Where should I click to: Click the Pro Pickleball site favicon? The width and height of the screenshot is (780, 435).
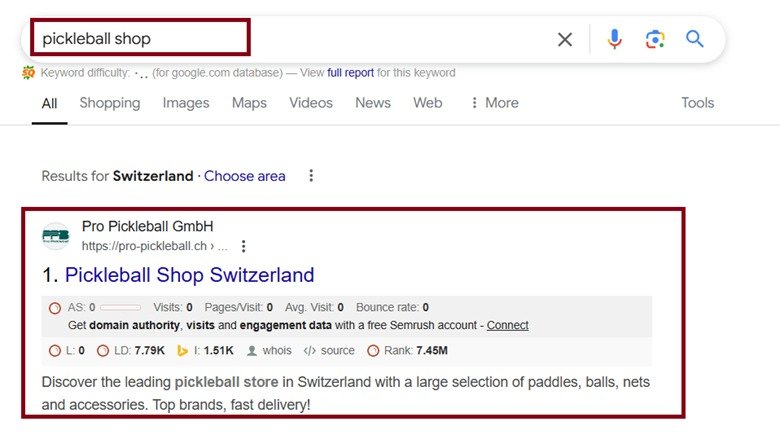click(56, 236)
